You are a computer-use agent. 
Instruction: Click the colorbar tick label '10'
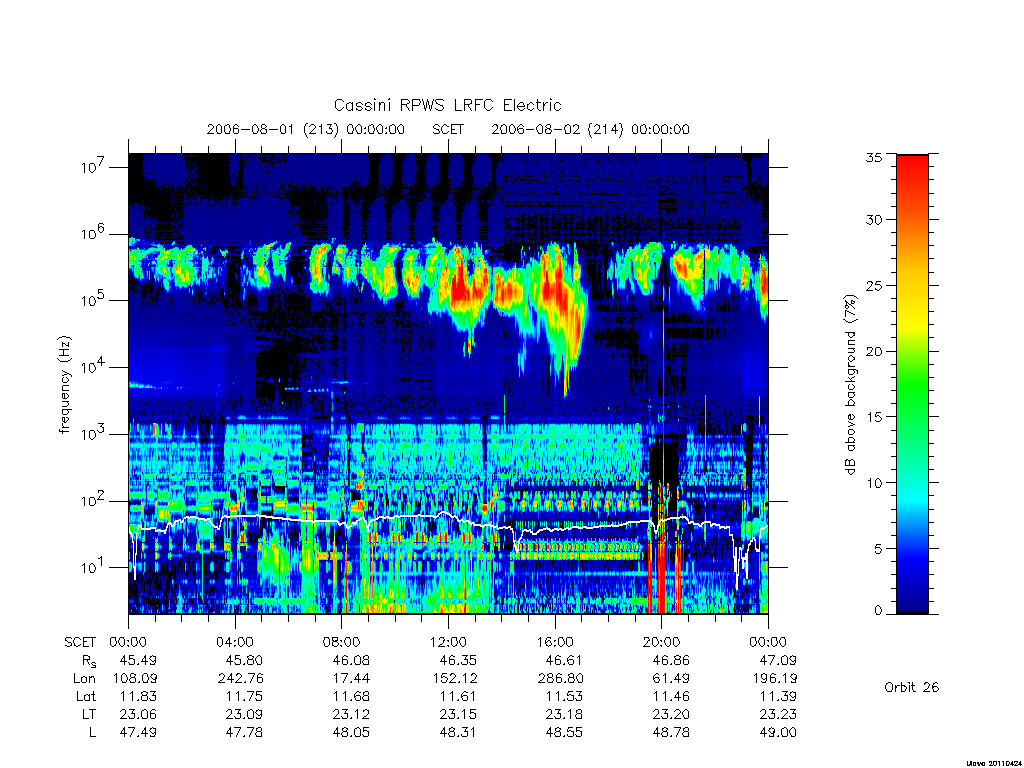tap(874, 483)
